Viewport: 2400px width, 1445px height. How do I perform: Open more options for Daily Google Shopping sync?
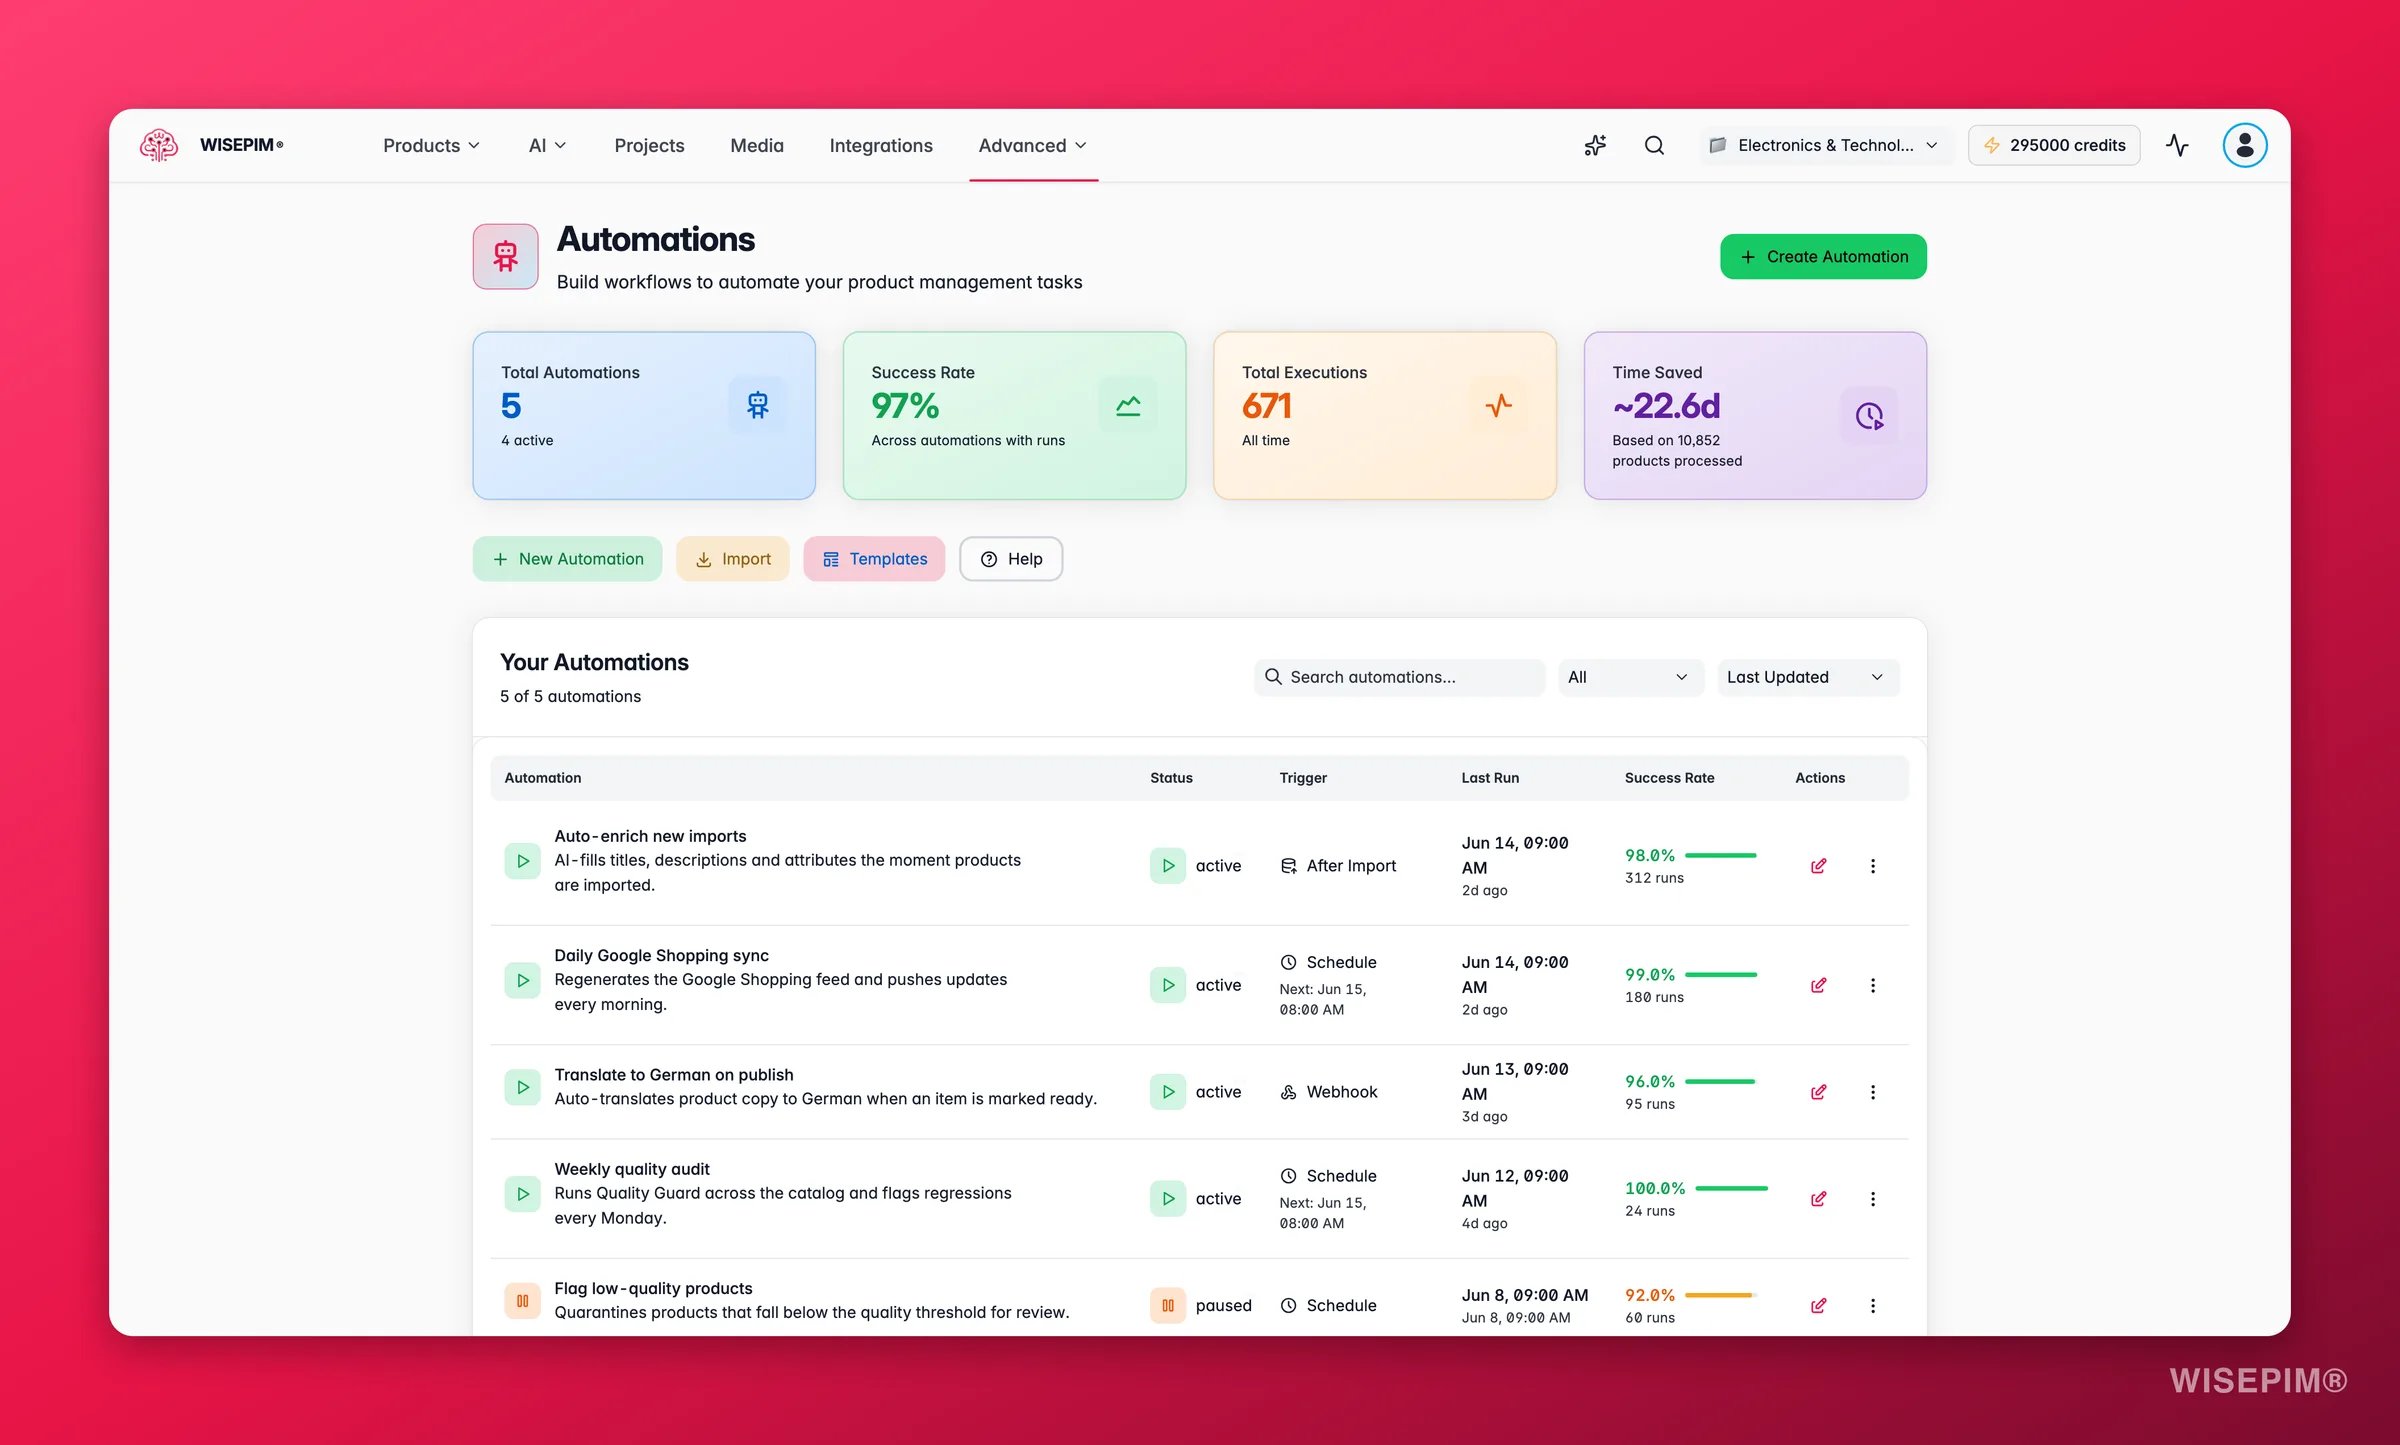tap(1872, 985)
